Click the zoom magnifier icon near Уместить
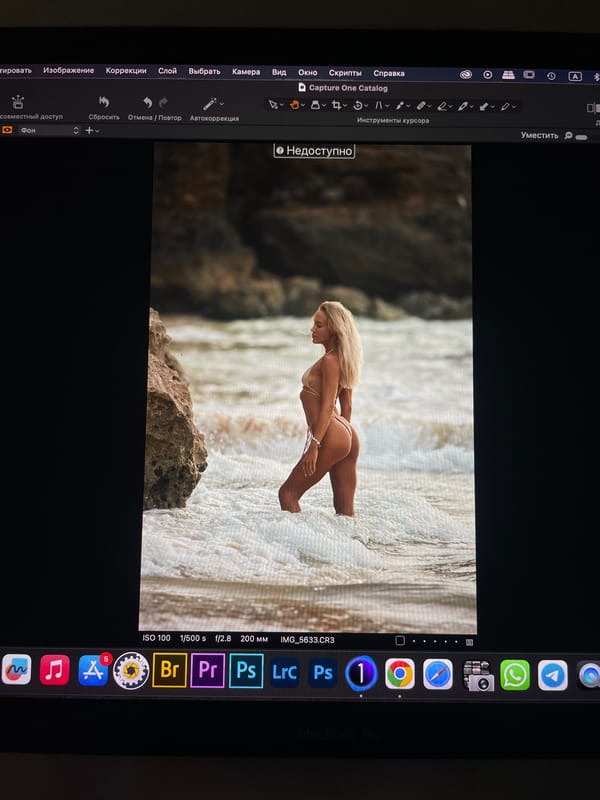The image size is (600, 800). point(568,136)
